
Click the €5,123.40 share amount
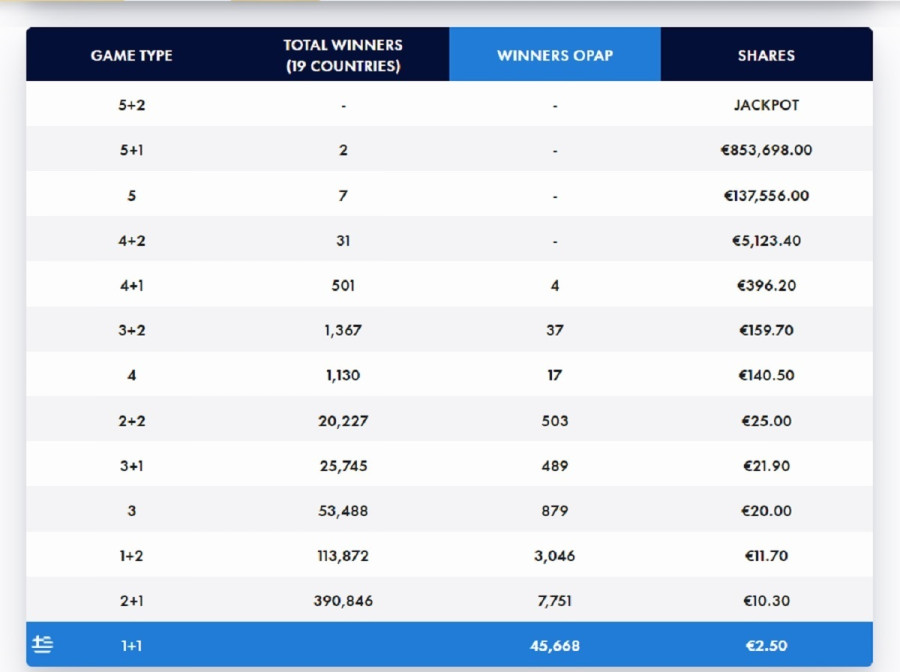point(766,241)
